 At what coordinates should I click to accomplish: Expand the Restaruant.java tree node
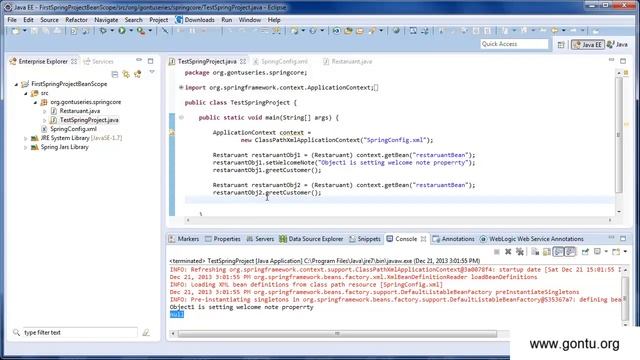(44, 111)
